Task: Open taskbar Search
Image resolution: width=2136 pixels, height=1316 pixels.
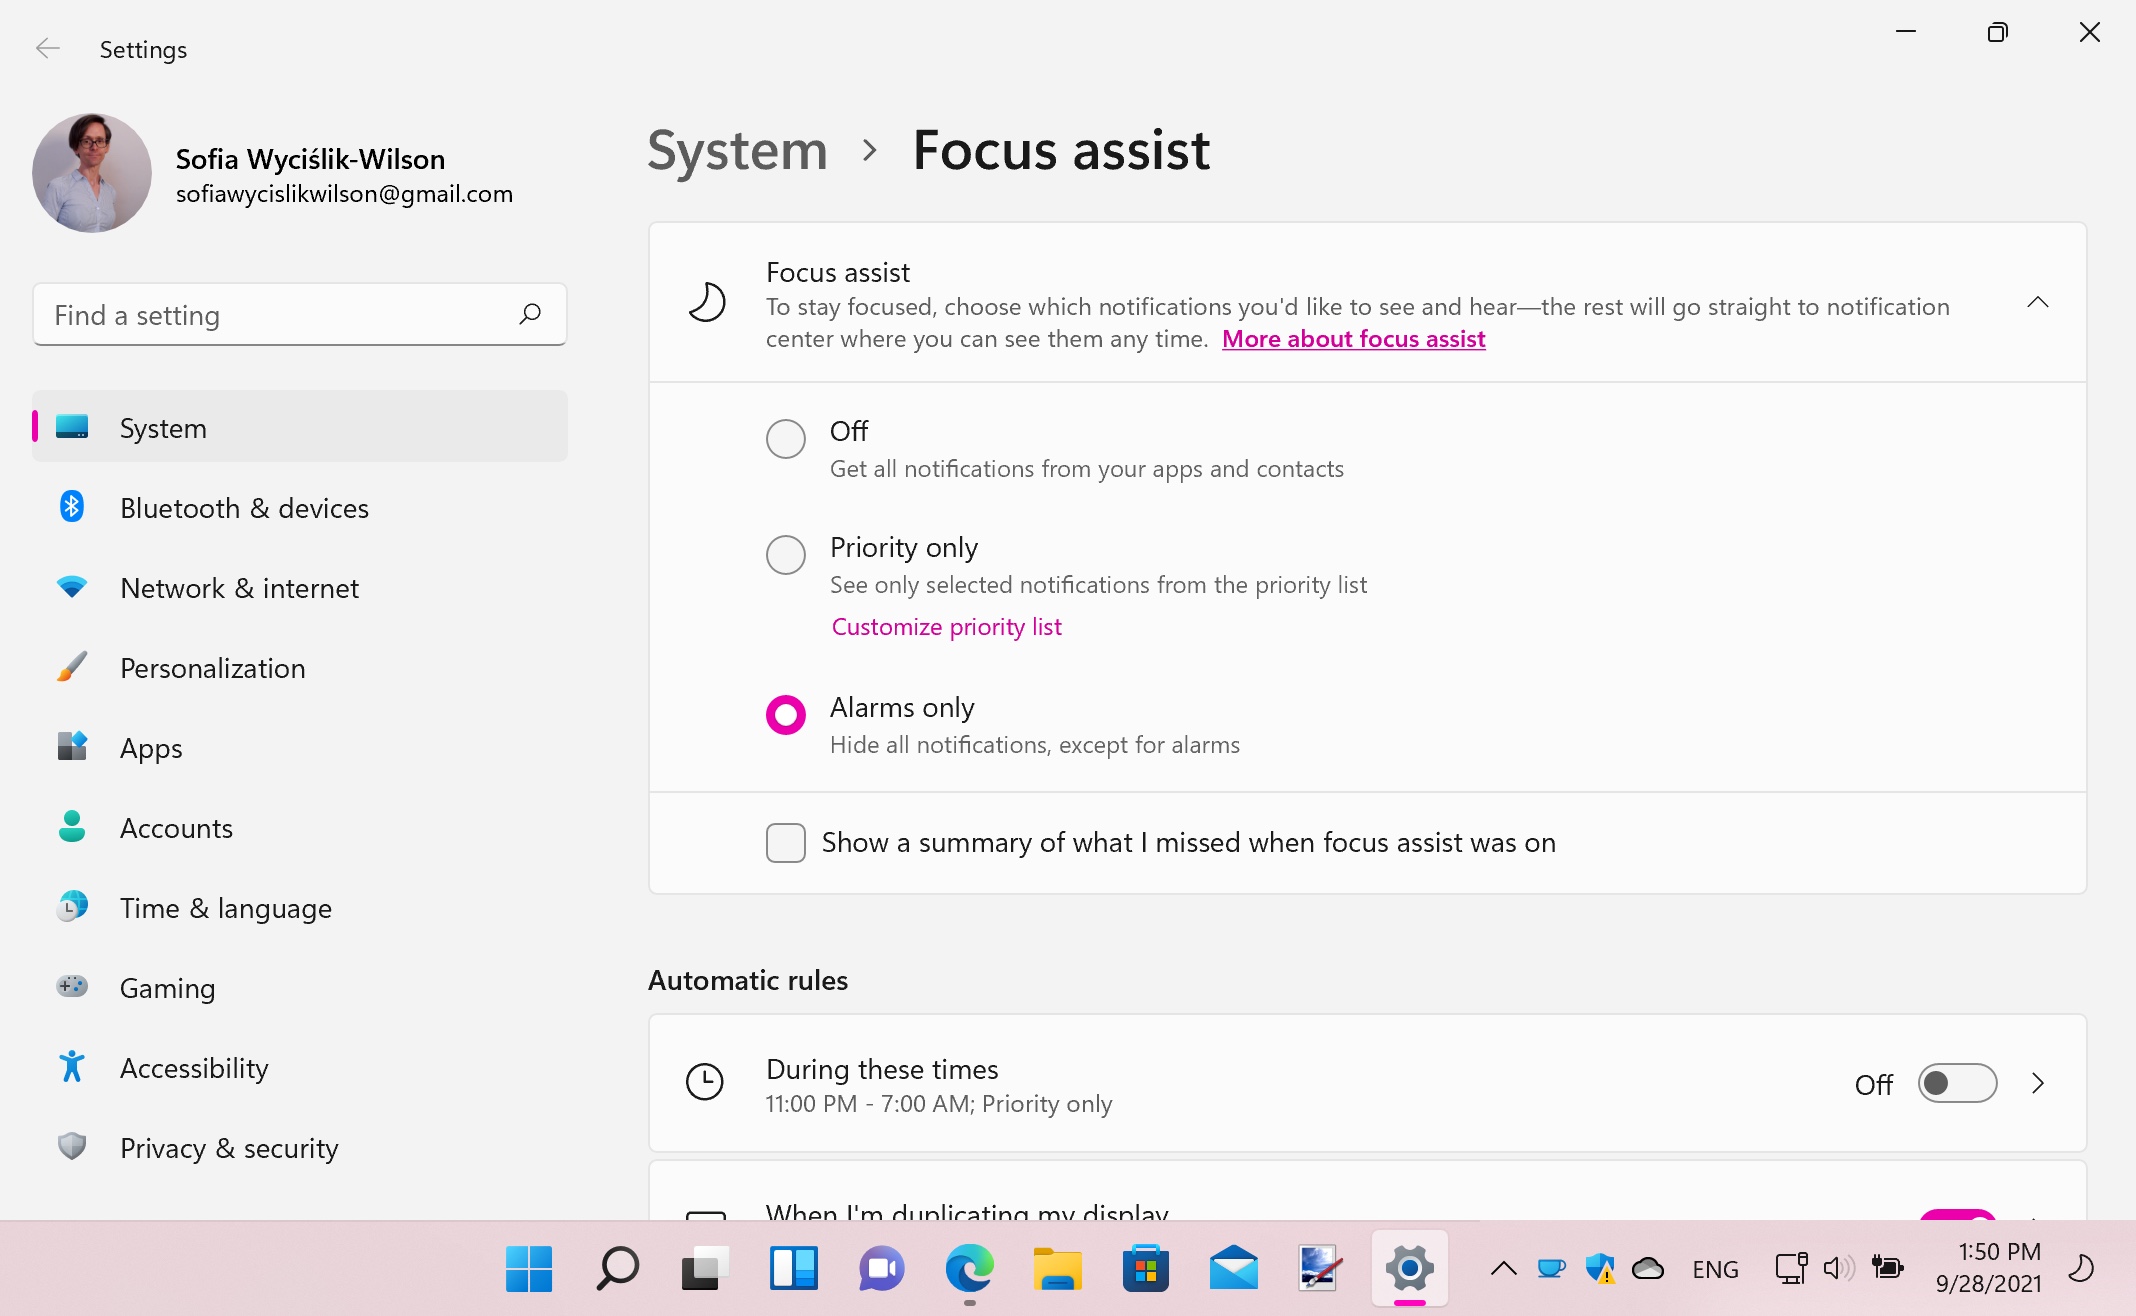Action: (x=617, y=1269)
